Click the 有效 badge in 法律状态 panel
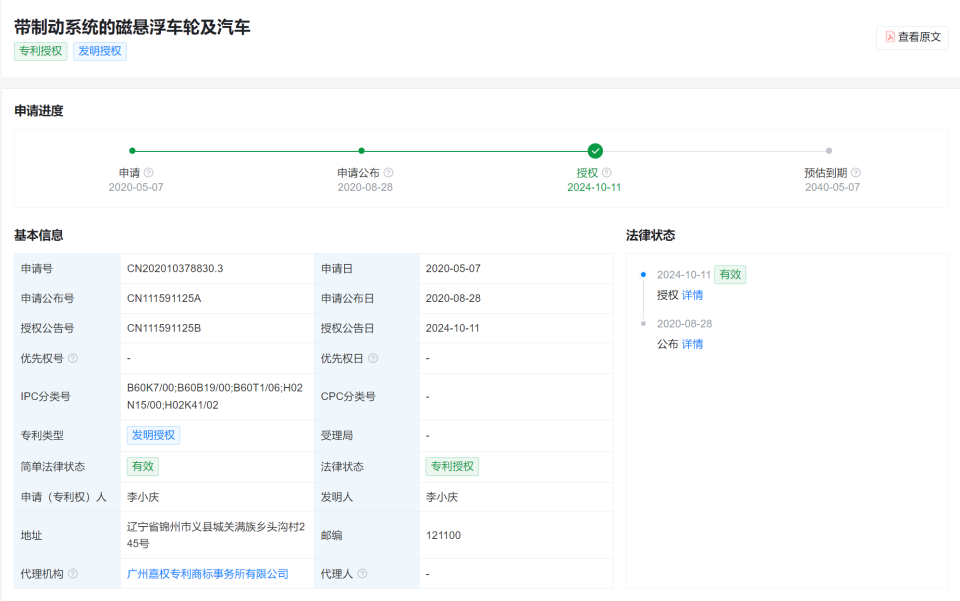 [729, 274]
